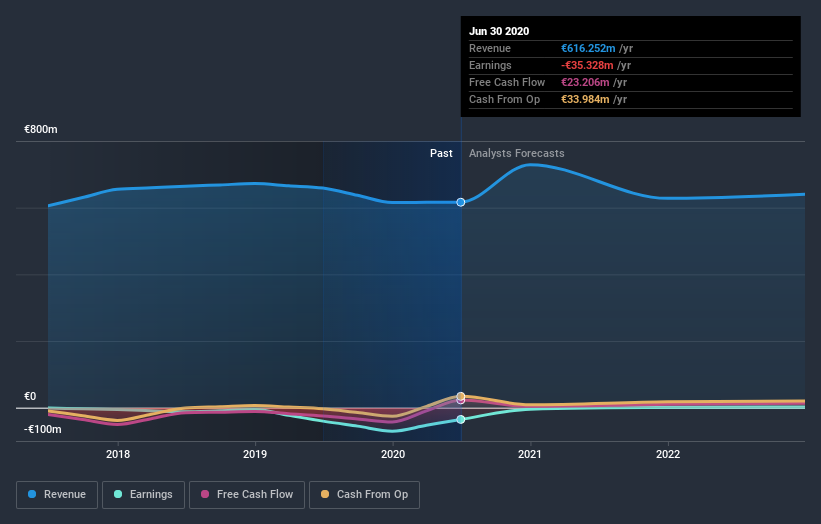This screenshot has width=821, height=524.
Task: Click the Revenue row label in tooltip
Action: click(490, 48)
